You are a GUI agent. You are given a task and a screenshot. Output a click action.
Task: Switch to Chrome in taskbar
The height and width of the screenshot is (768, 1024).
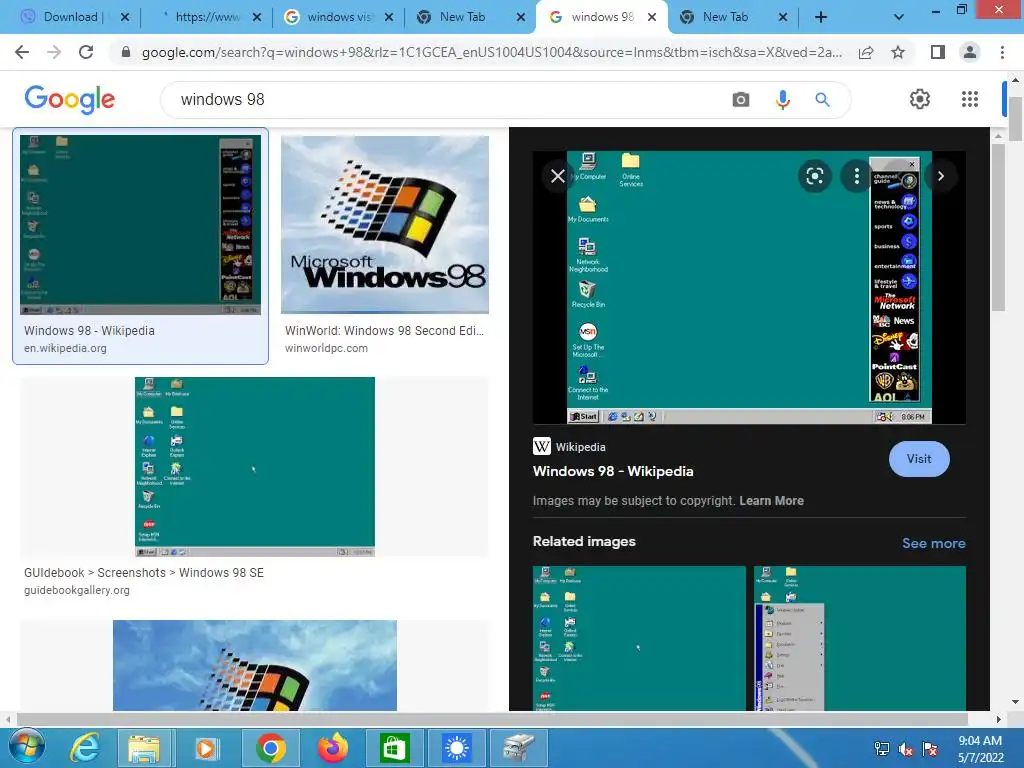pos(270,748)
